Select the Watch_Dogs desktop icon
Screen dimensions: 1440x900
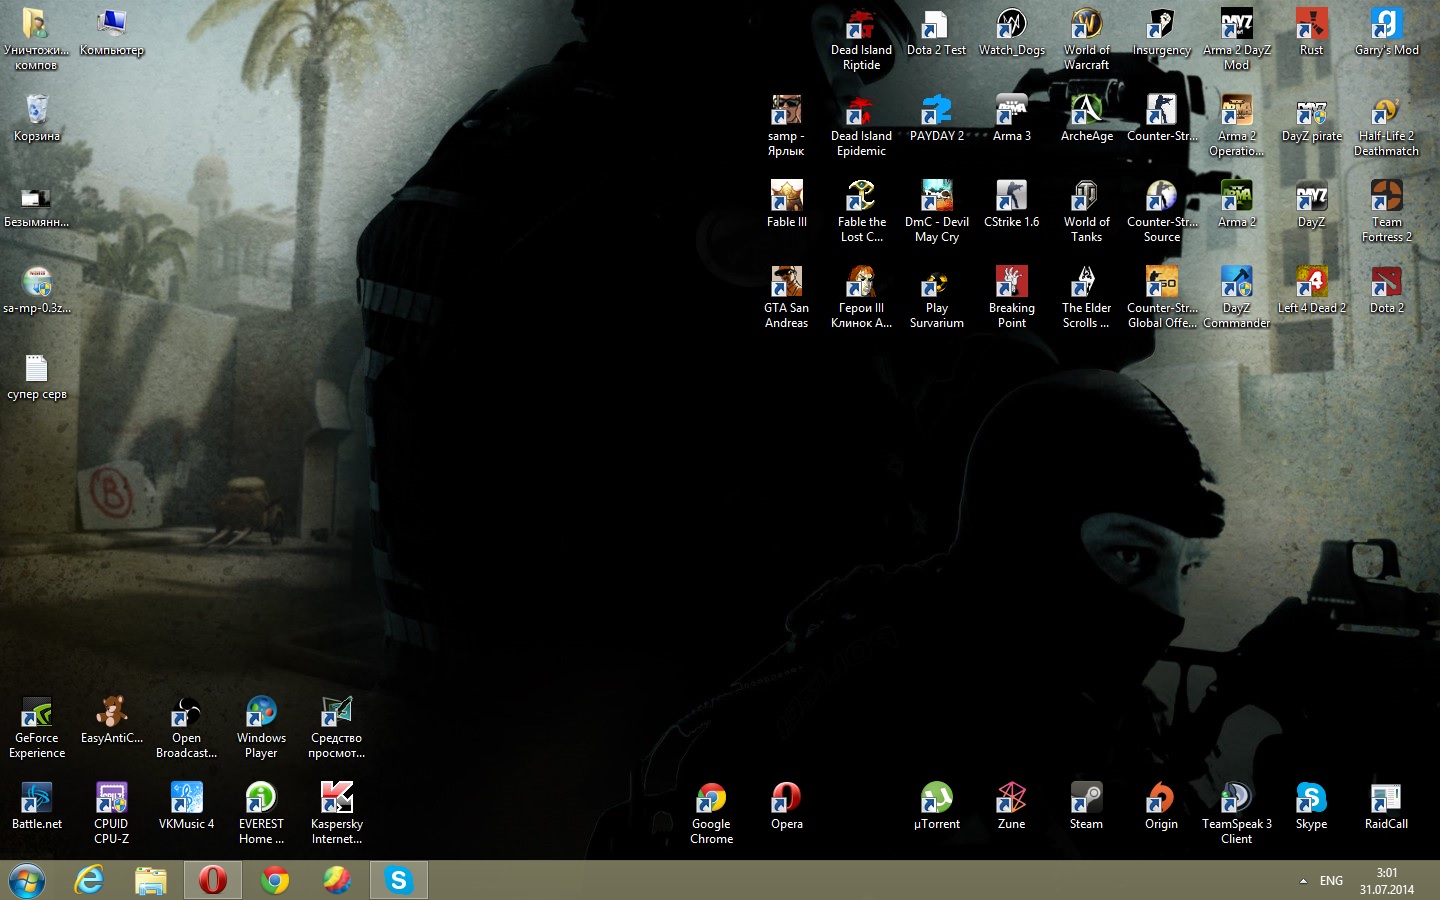1011,33
